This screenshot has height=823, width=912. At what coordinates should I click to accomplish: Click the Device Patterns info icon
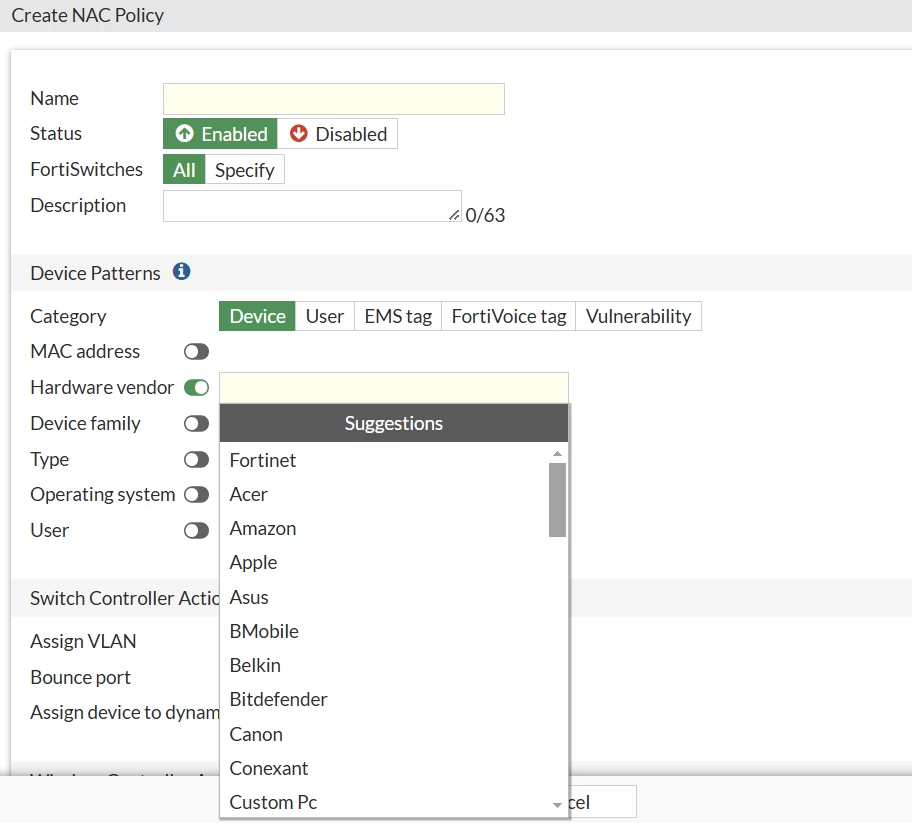tap(181, 272)
